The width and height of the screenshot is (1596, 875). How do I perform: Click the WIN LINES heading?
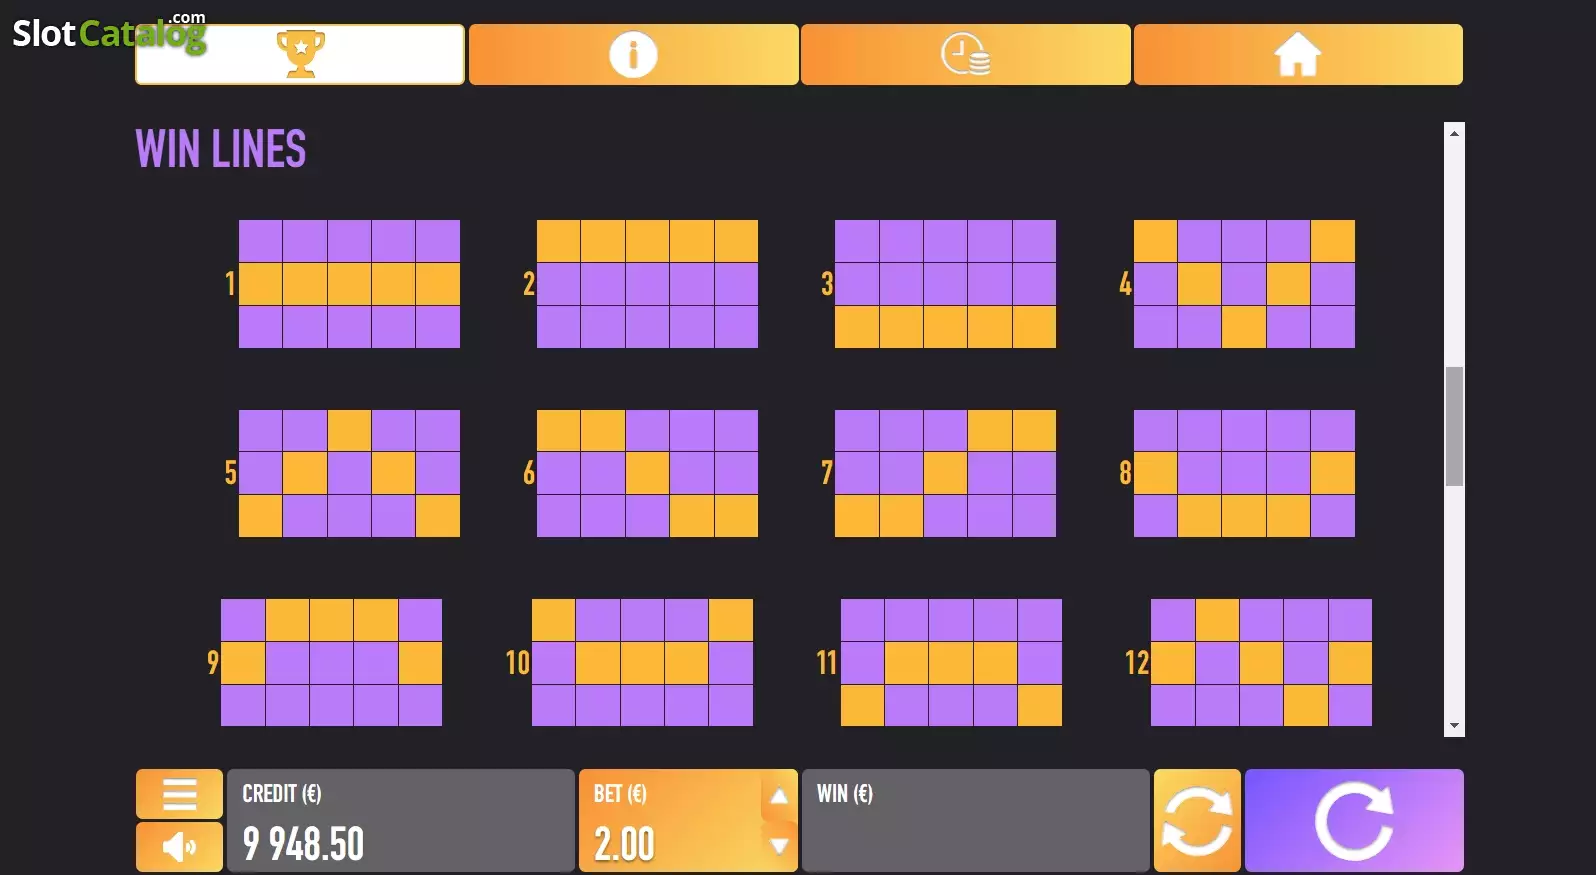click(221, 149)
